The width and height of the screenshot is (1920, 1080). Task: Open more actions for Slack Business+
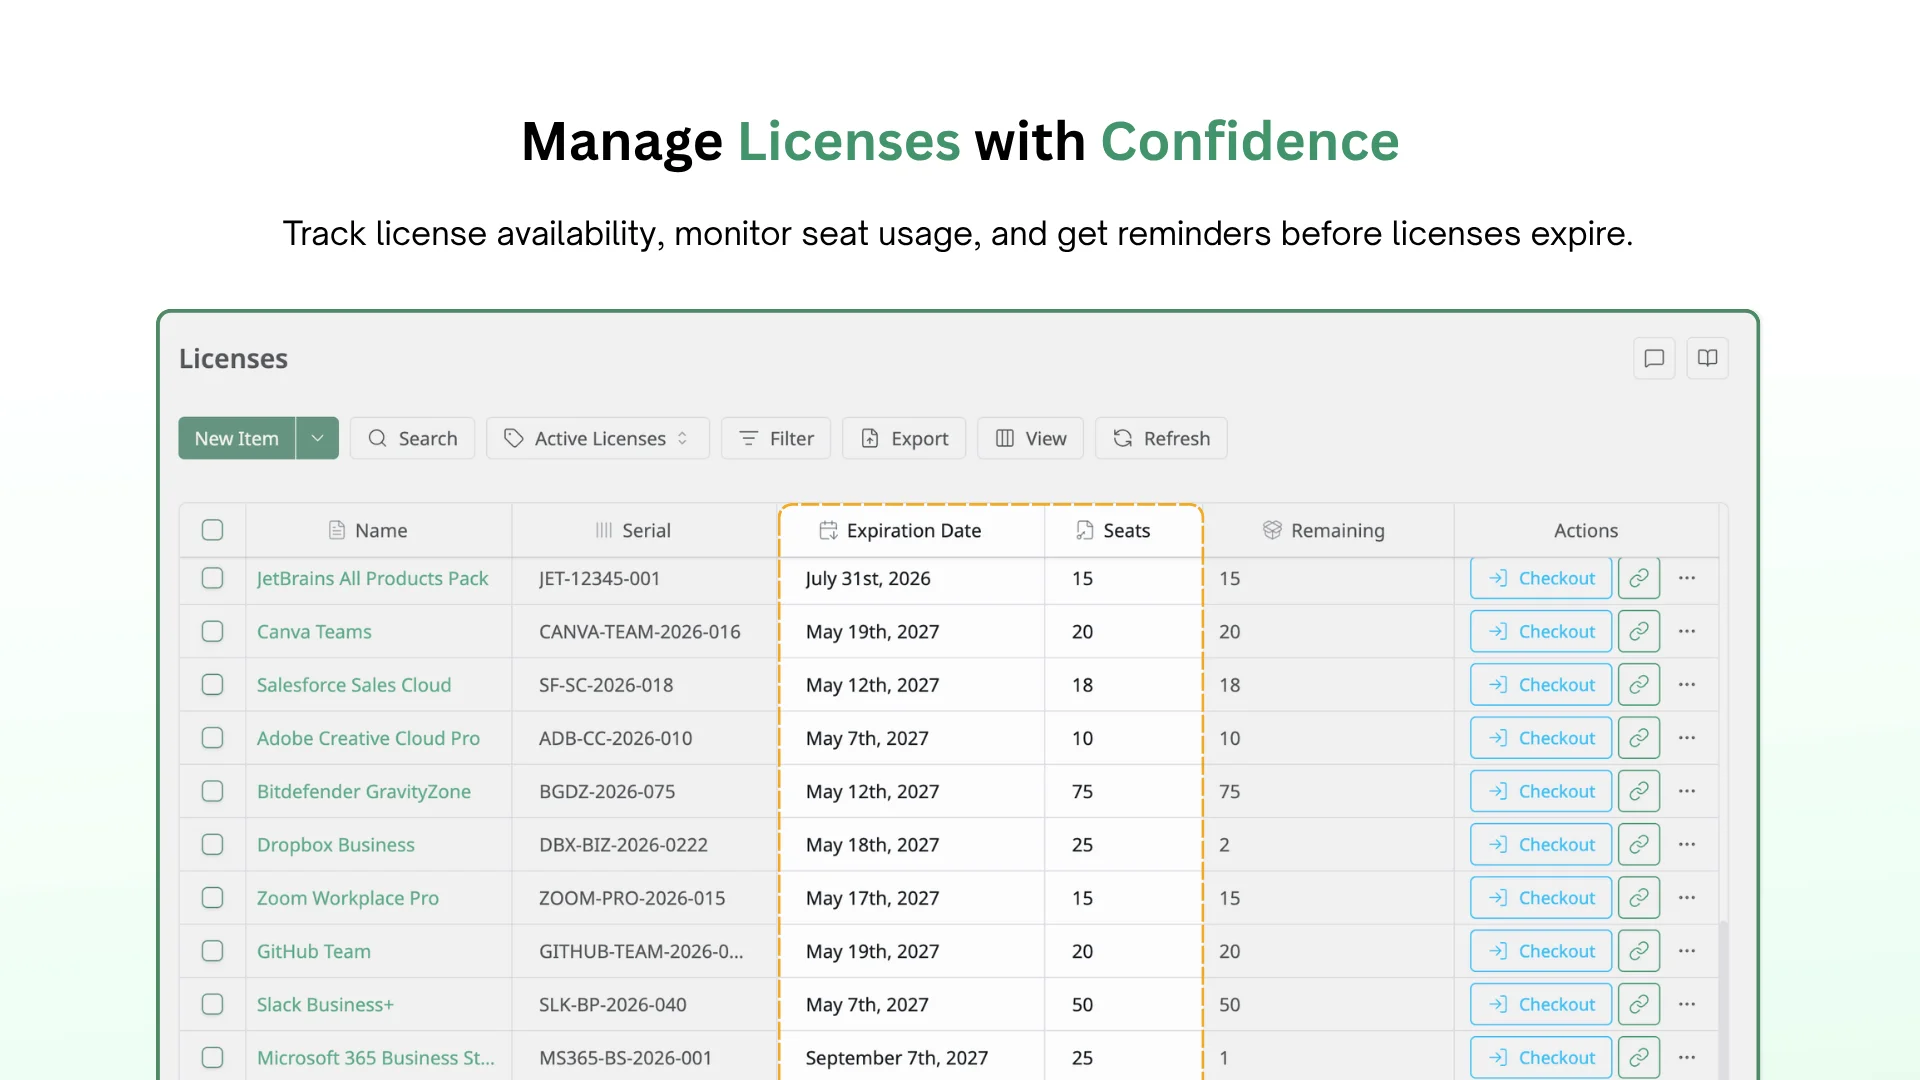coord(1687,1004)
